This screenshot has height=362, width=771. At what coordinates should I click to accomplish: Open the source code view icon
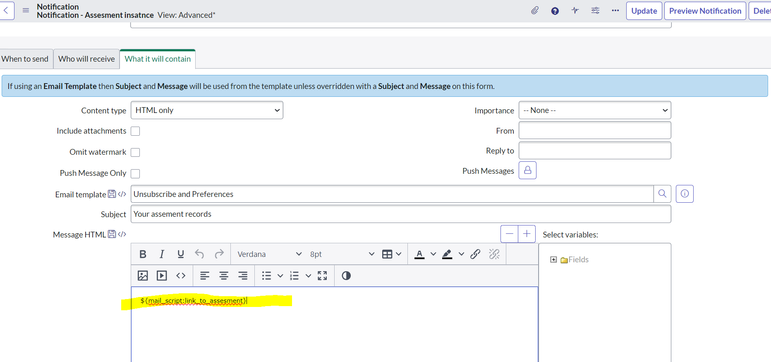(x=180, y=275)
